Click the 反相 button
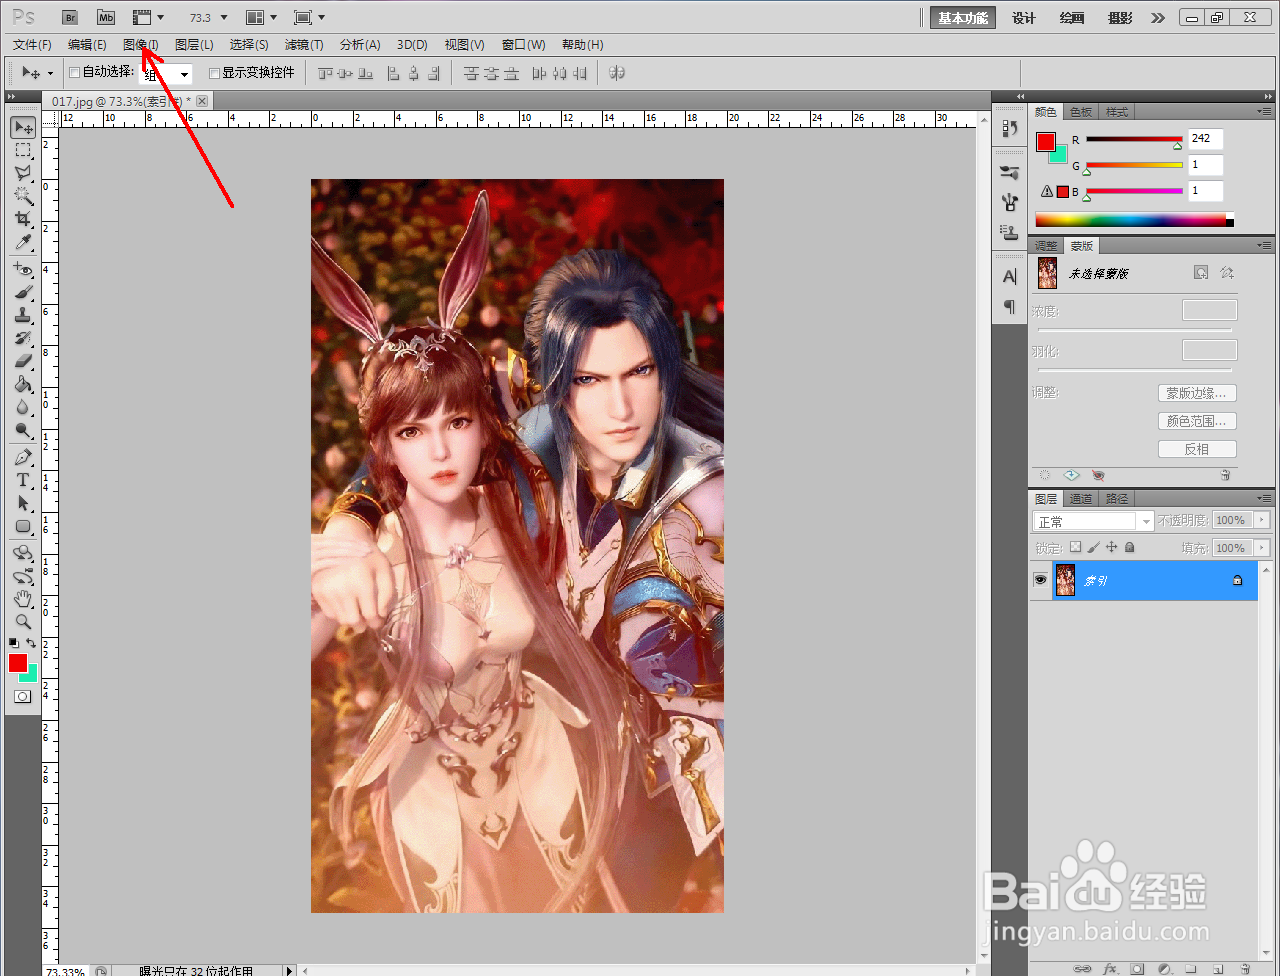This screenshot has width=1280, height=976. 1197,449
